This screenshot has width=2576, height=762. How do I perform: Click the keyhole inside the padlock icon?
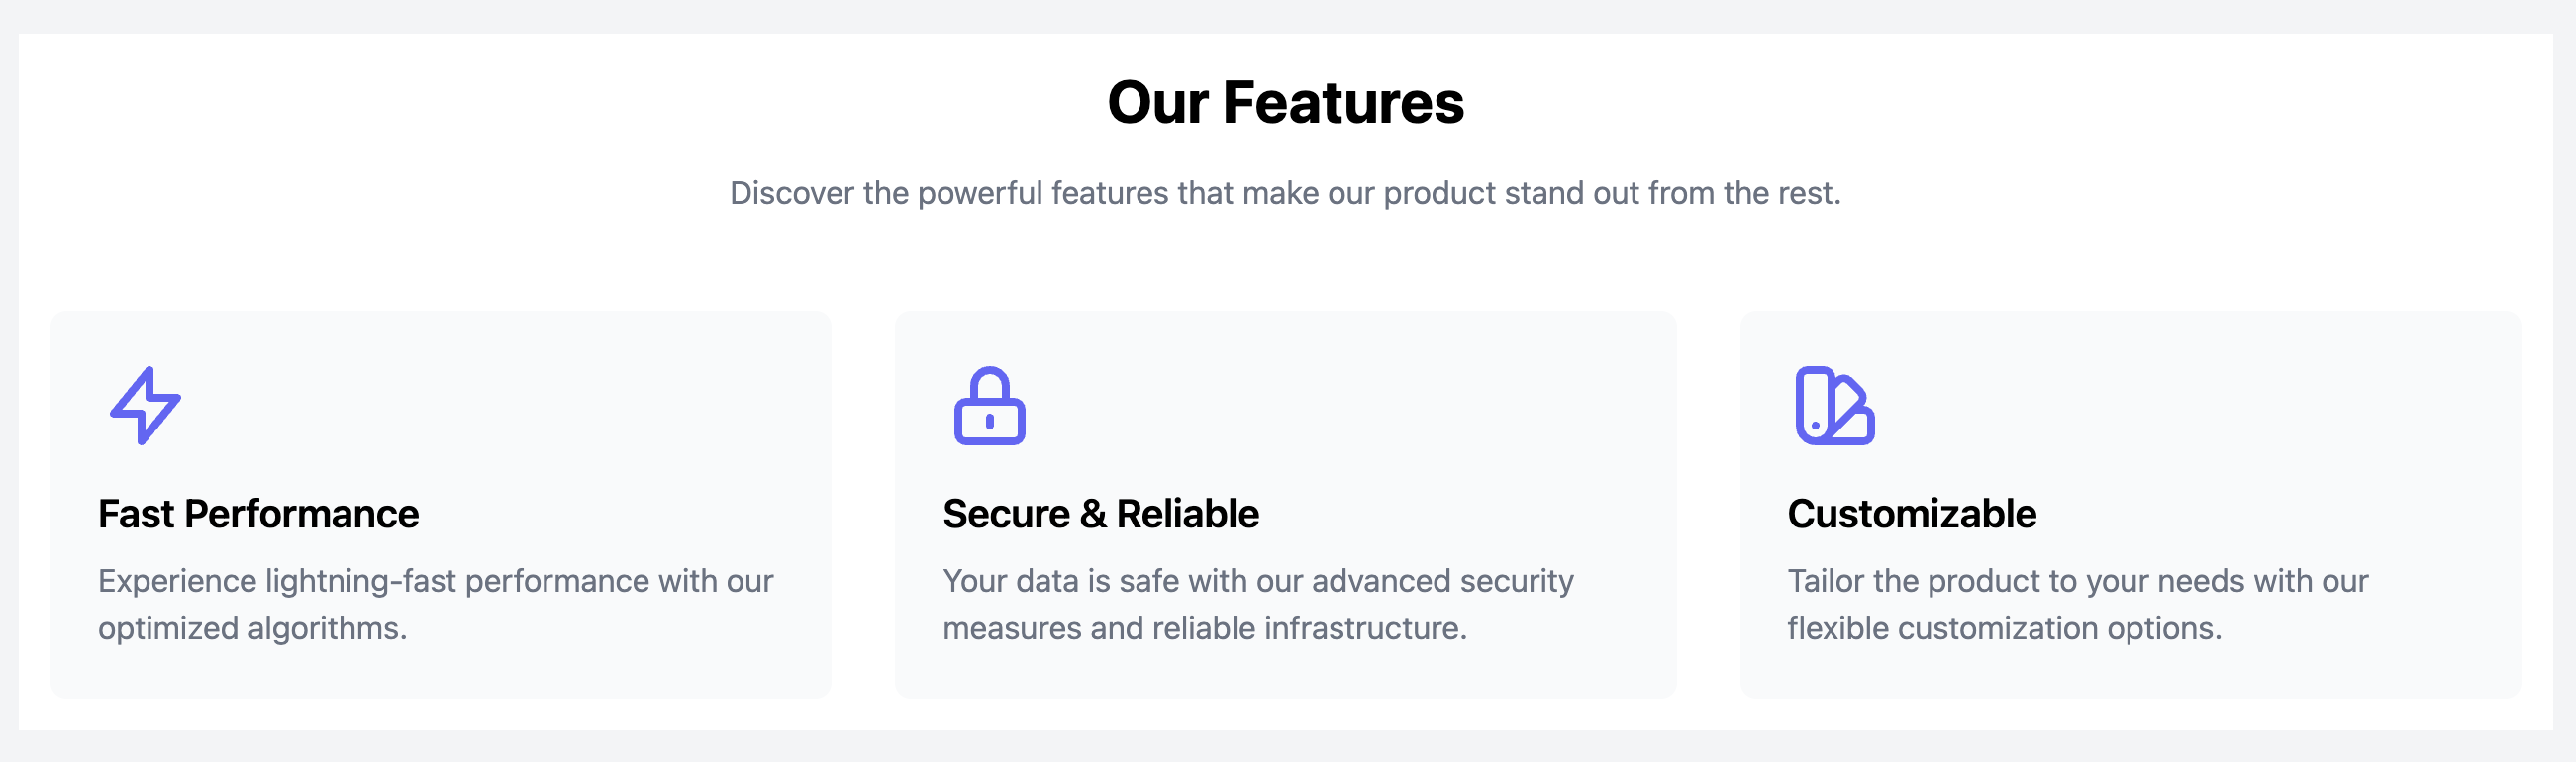[x=989, y=422]
